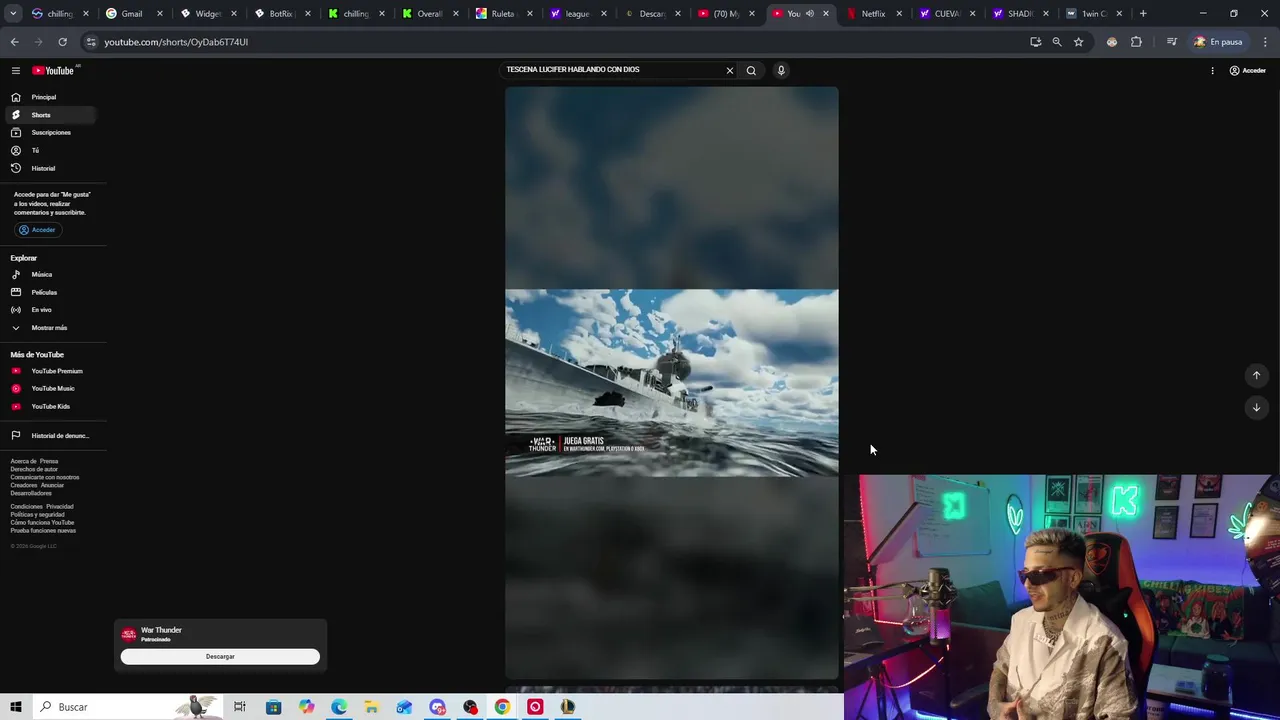Screen dimensions: 1280x720
Task: Click the En pausa profile button
Action: [1218, 42]
